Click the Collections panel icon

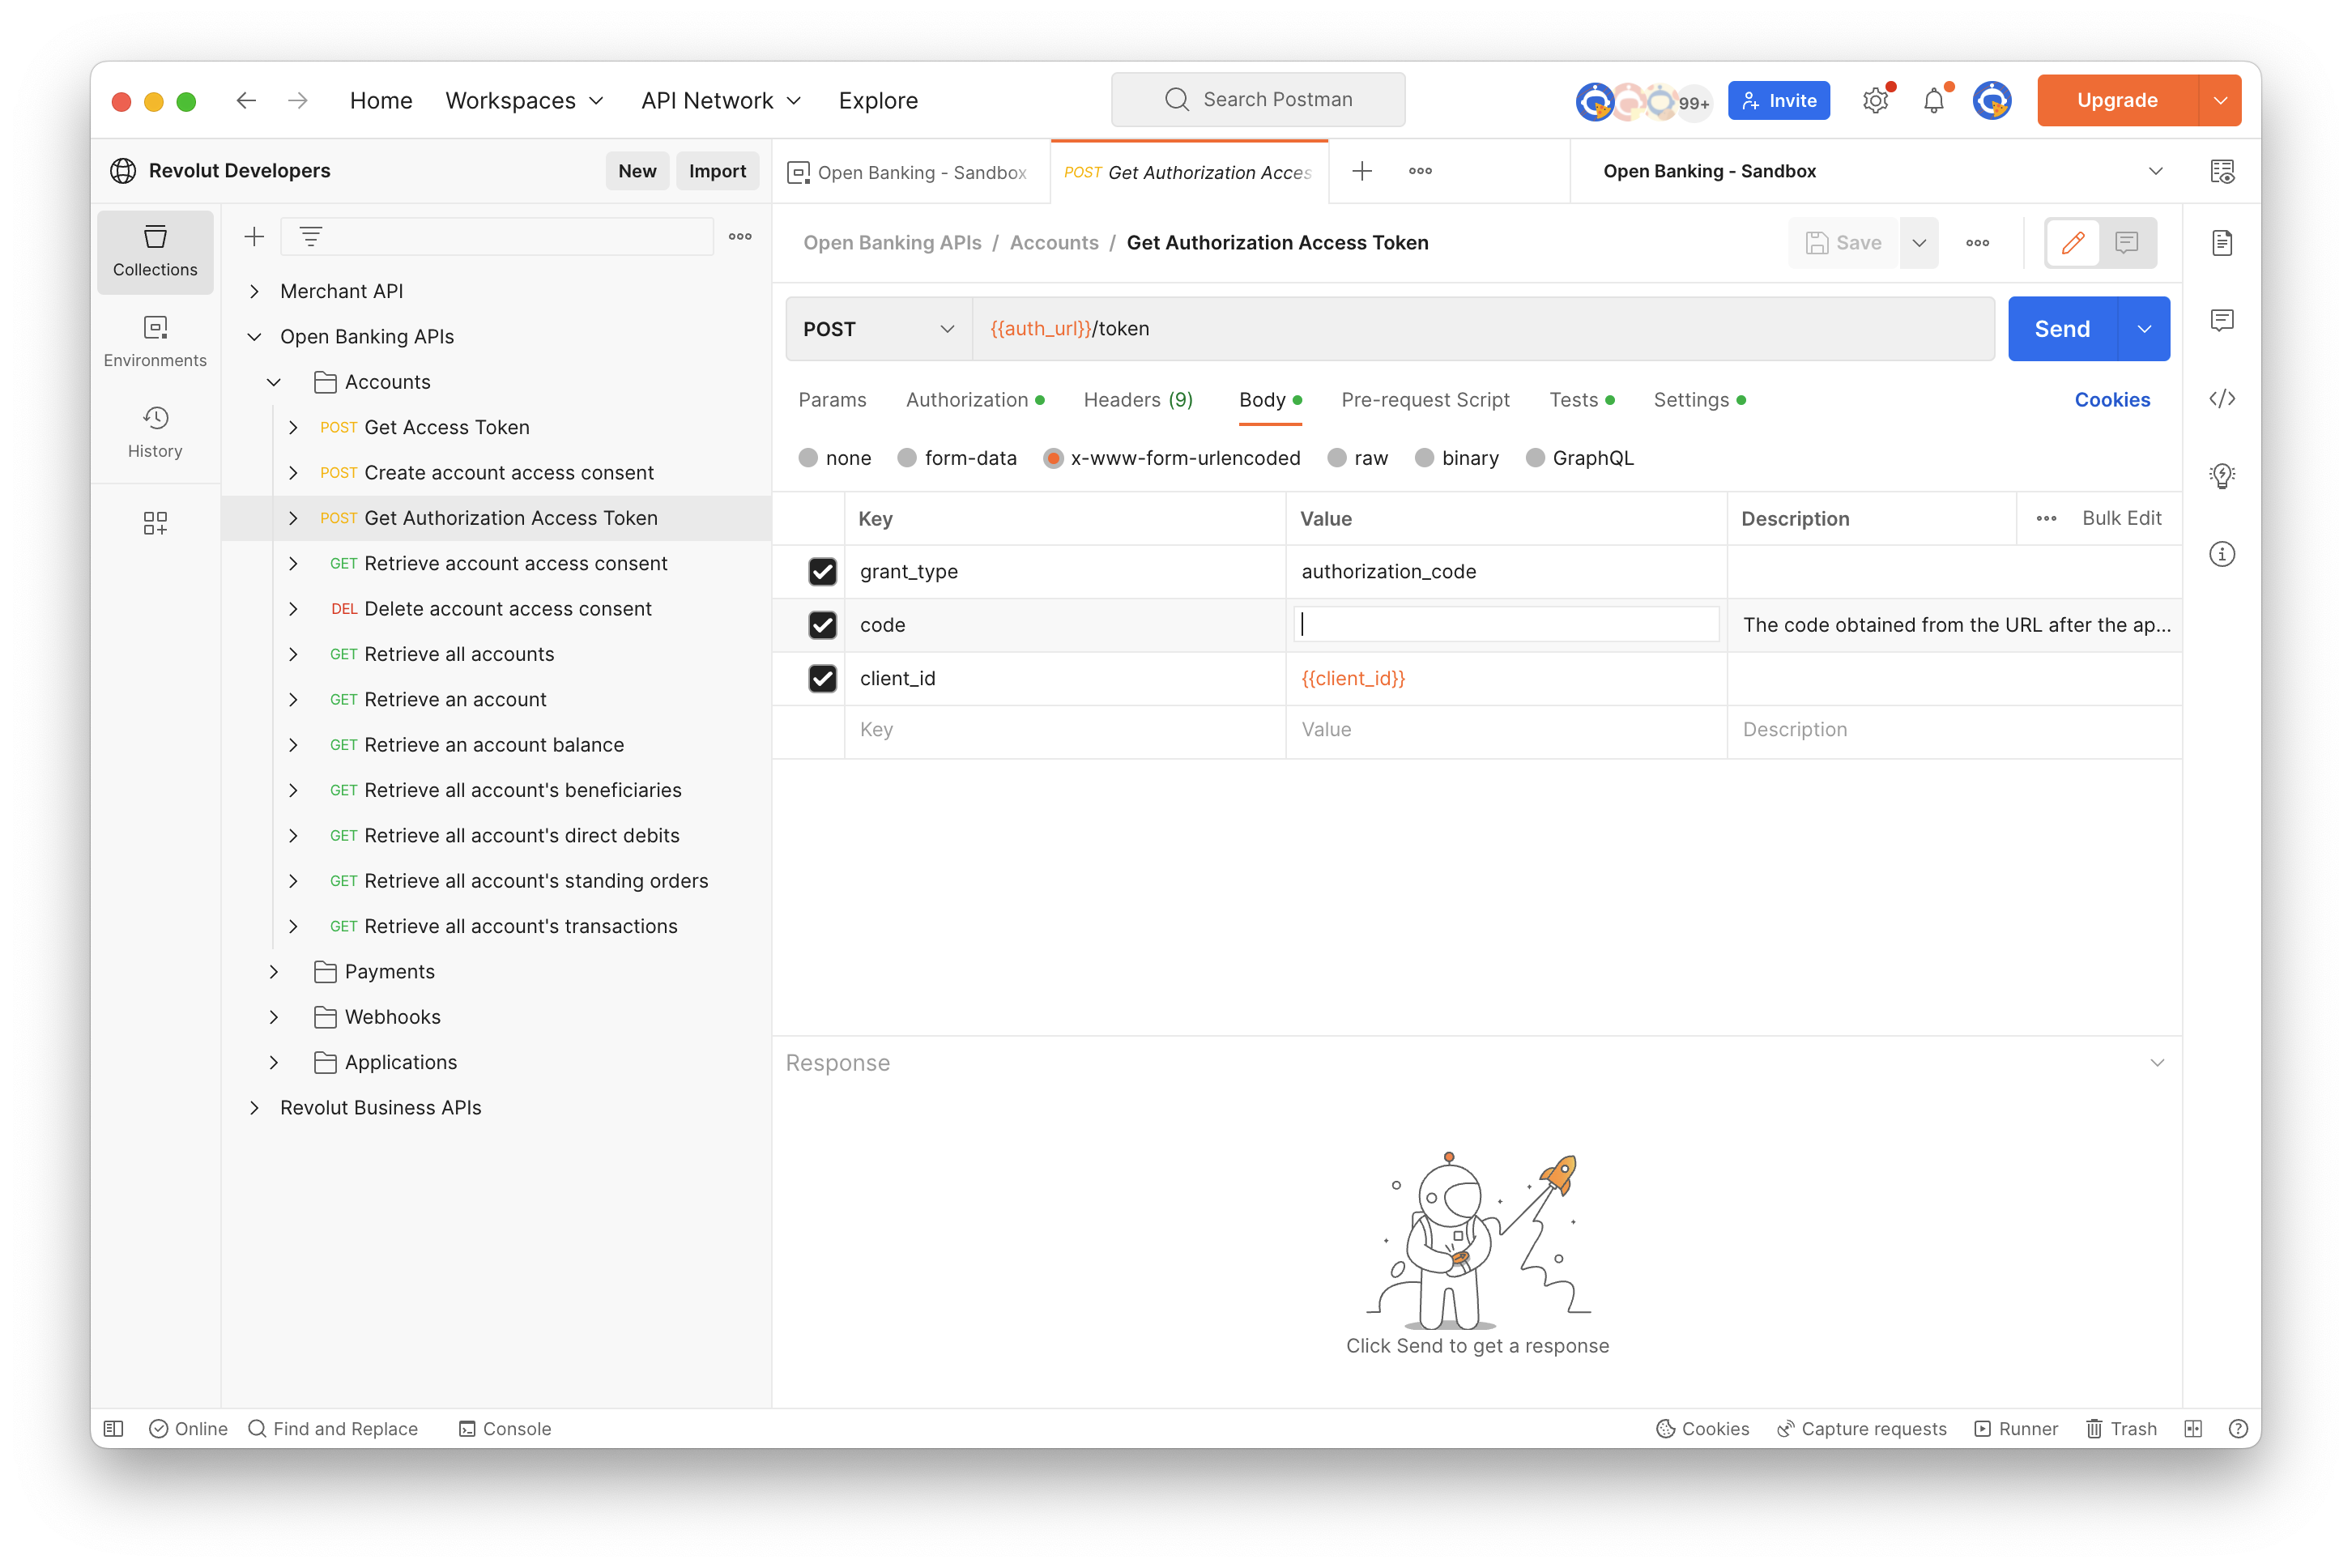tap(156, 250)
